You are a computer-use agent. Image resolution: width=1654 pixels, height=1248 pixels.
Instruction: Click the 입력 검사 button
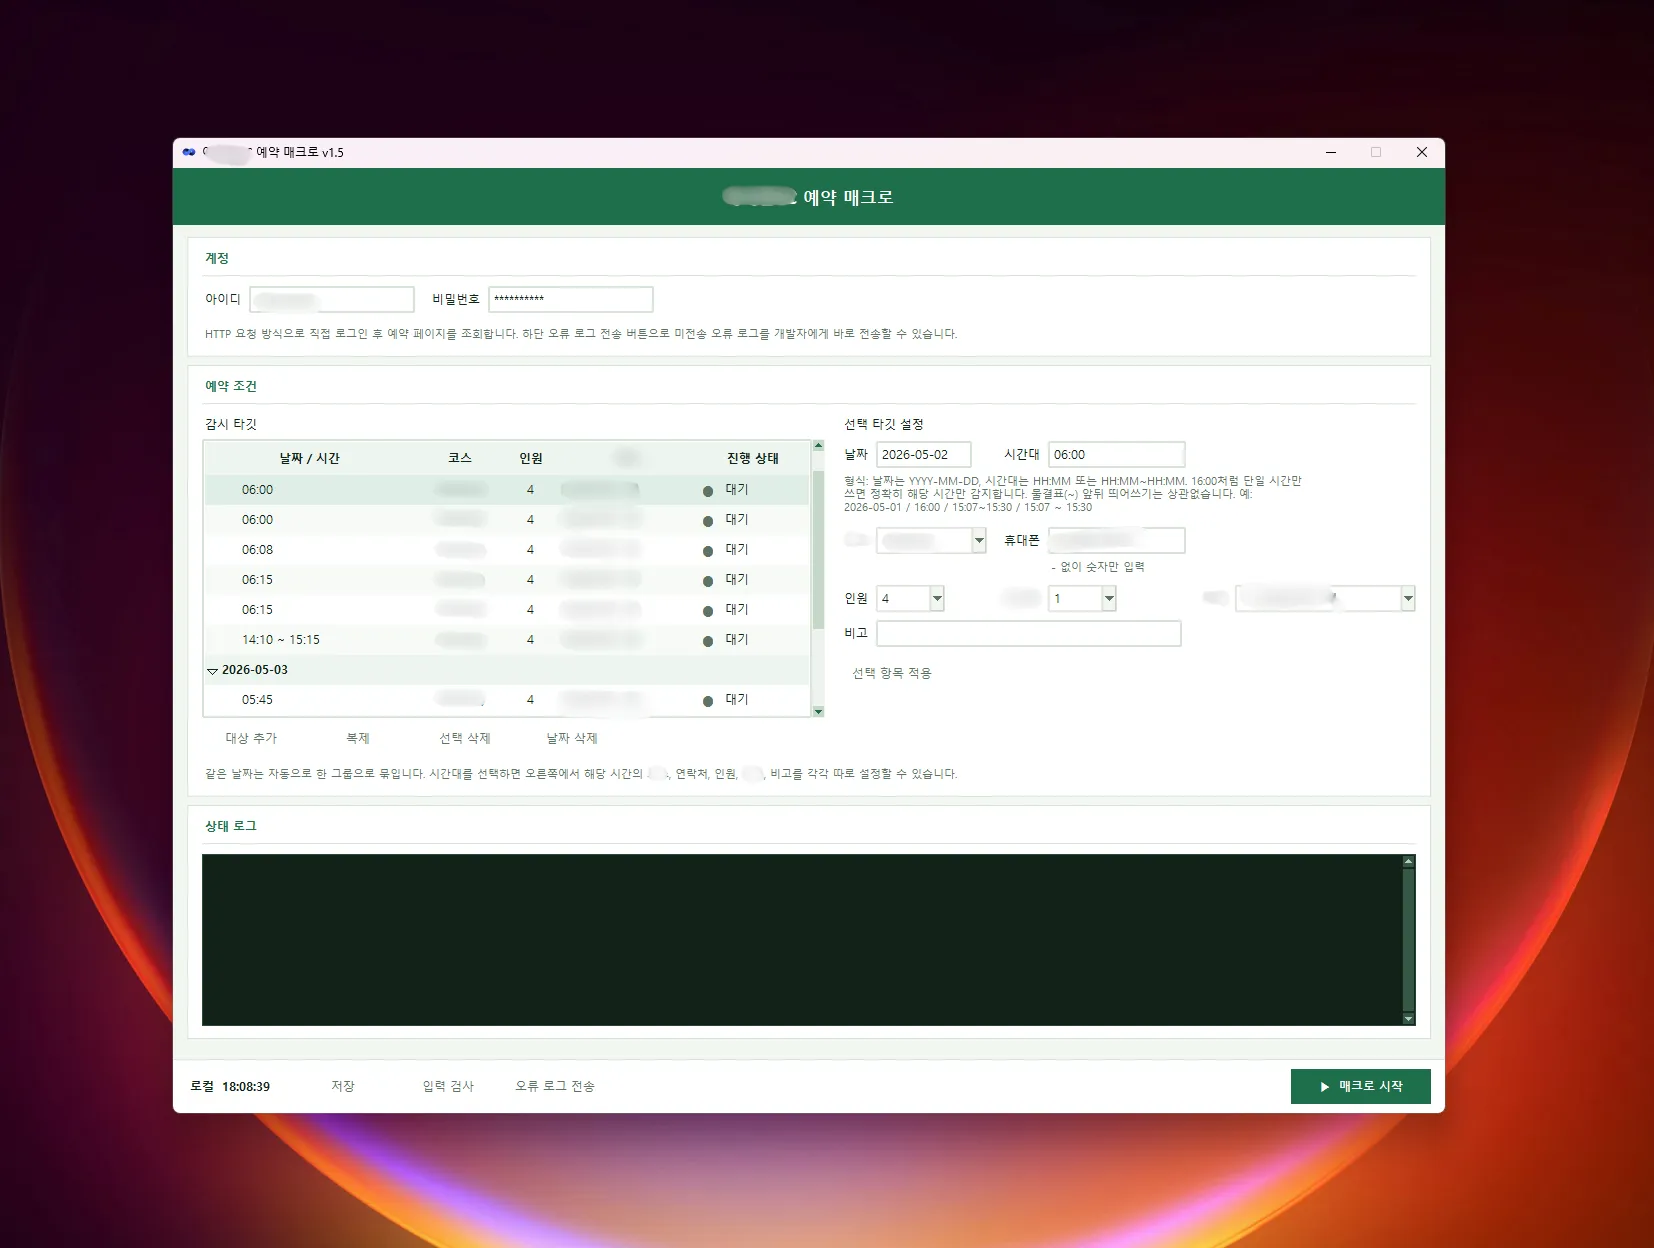click(x=448, y=1086)
